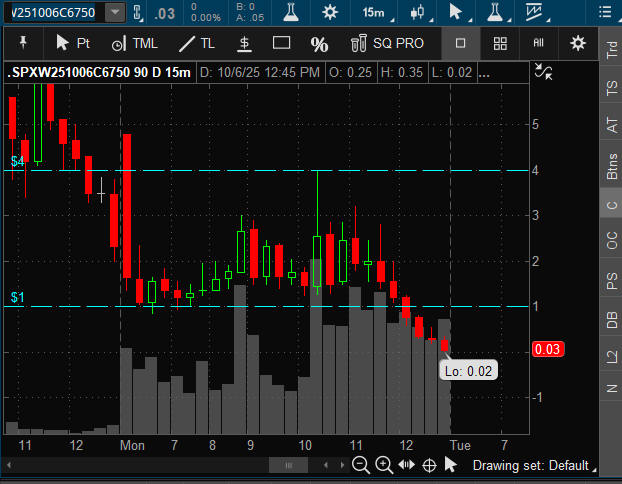
Task: Open the Trd side tab
Action: coord(611,49)
